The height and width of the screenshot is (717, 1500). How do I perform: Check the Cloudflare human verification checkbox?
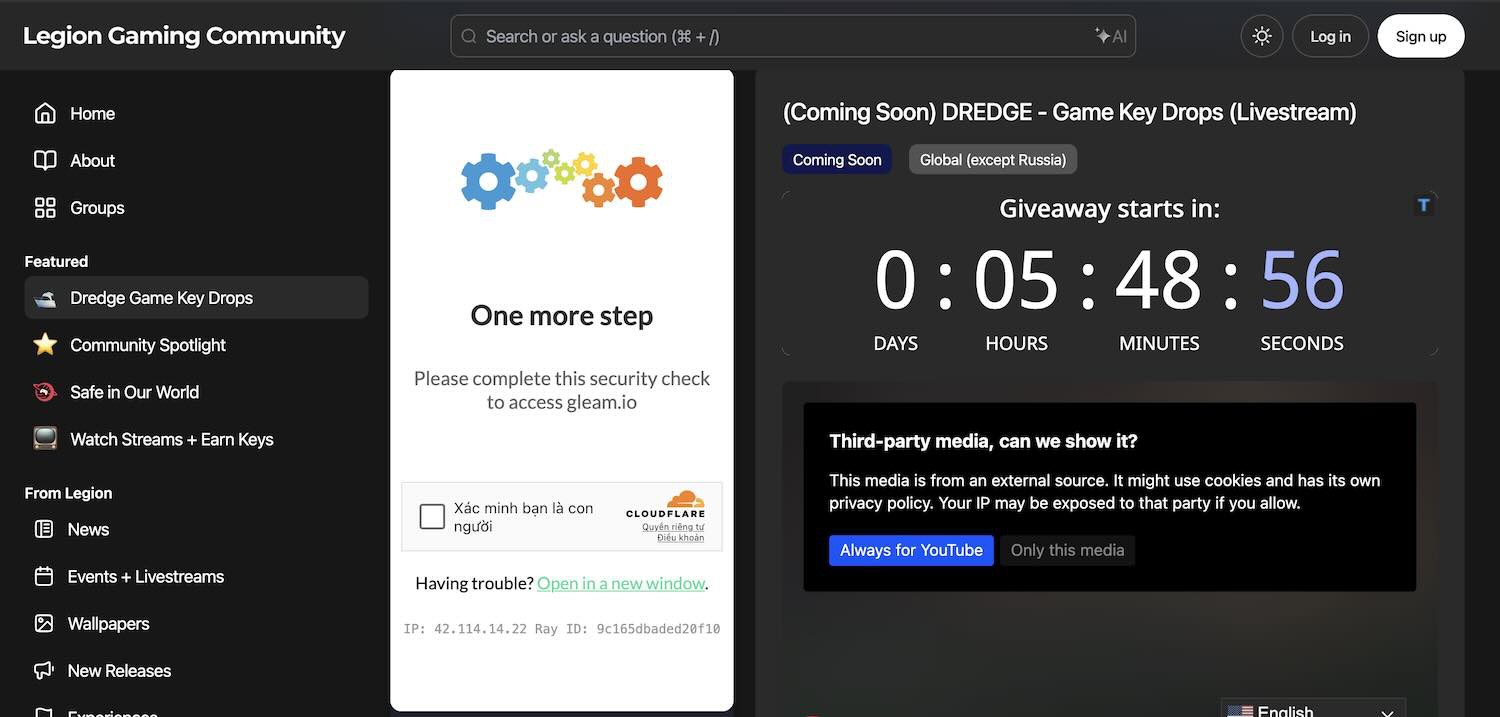pos(432,516)
